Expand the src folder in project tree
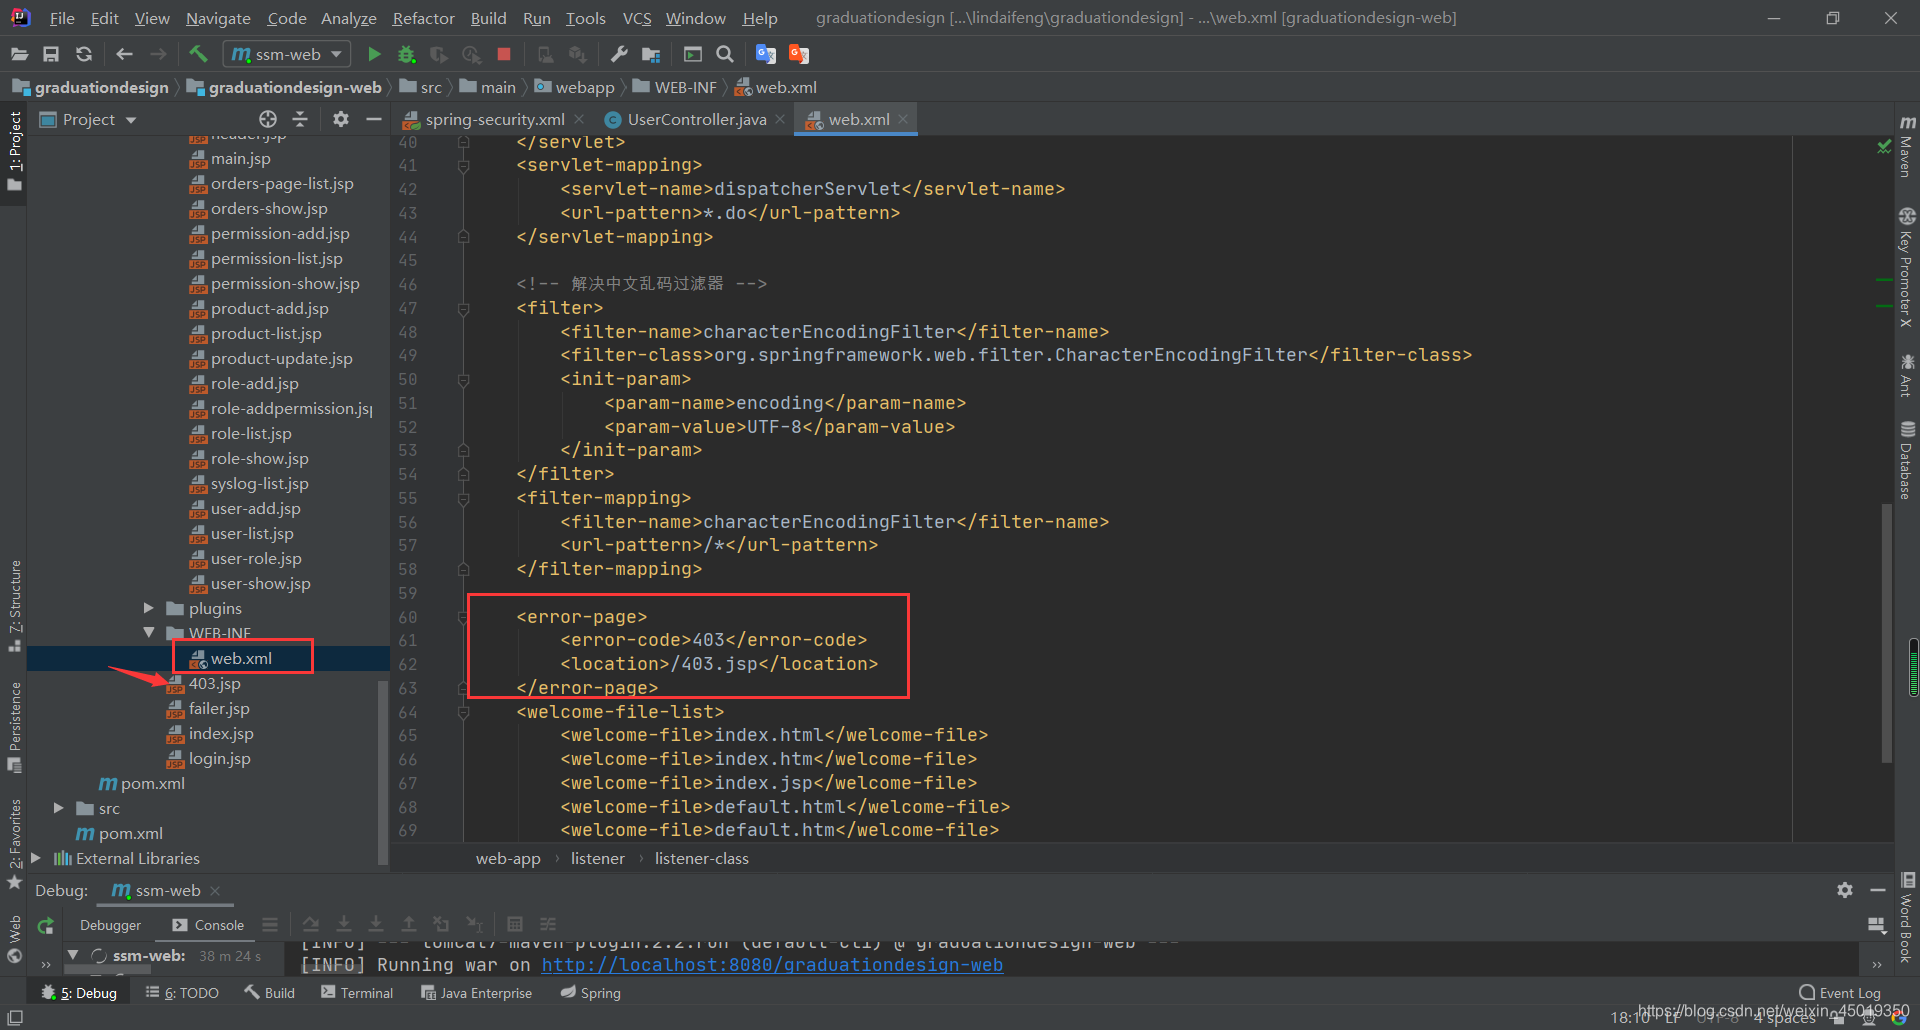The image size is (1920, 1030). (58, 808)
